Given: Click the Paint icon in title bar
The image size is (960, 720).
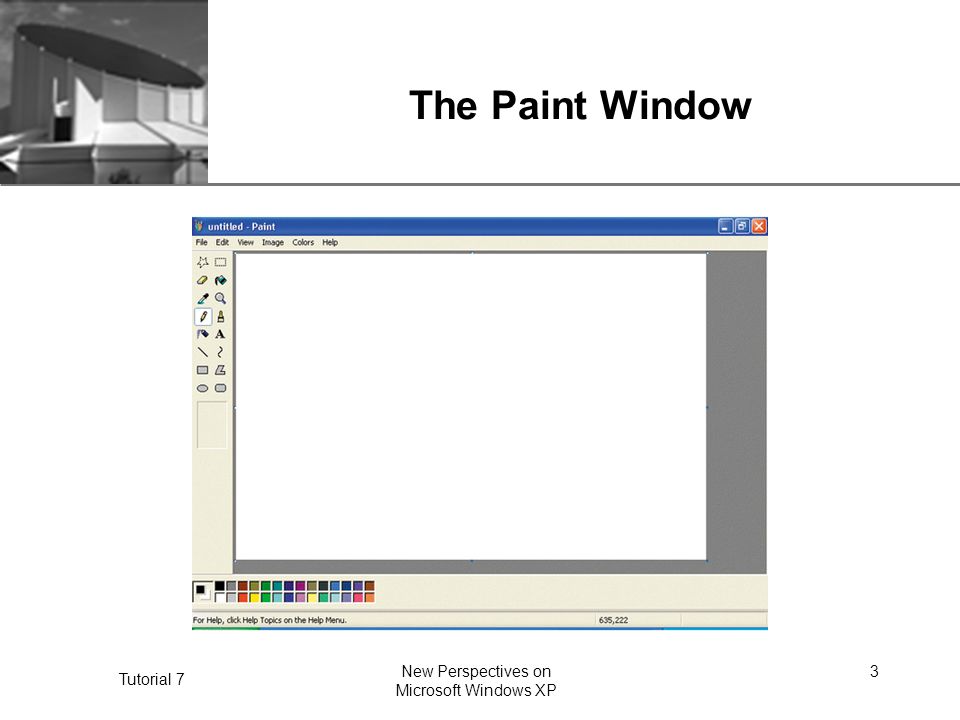Looking at the screenshot, I should 198,227.
